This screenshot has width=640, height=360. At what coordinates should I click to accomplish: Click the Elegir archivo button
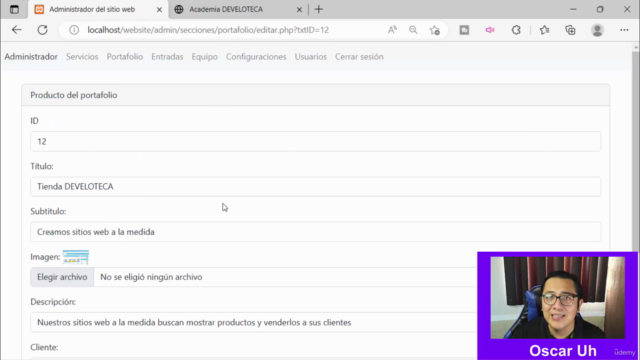62,277
